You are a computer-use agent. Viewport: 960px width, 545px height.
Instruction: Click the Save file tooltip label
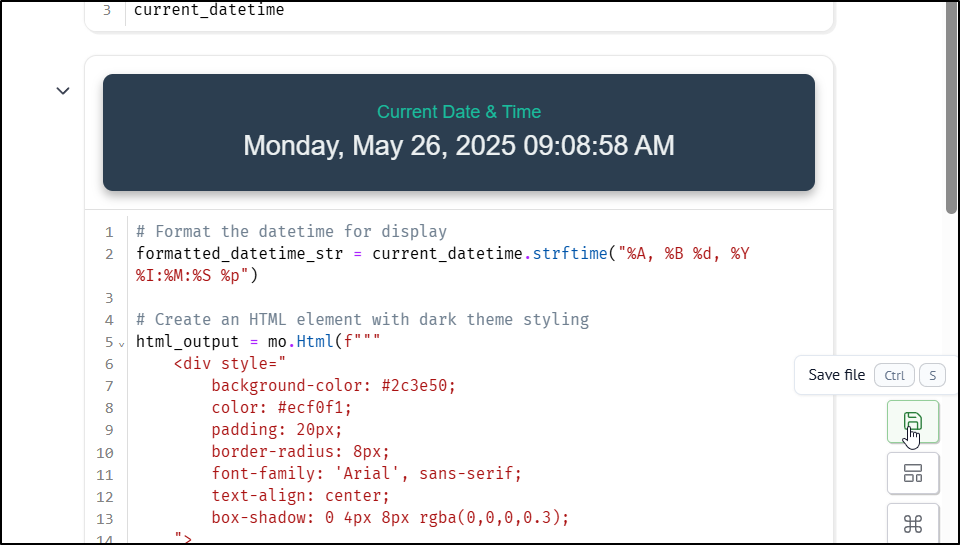coord(836,375)
